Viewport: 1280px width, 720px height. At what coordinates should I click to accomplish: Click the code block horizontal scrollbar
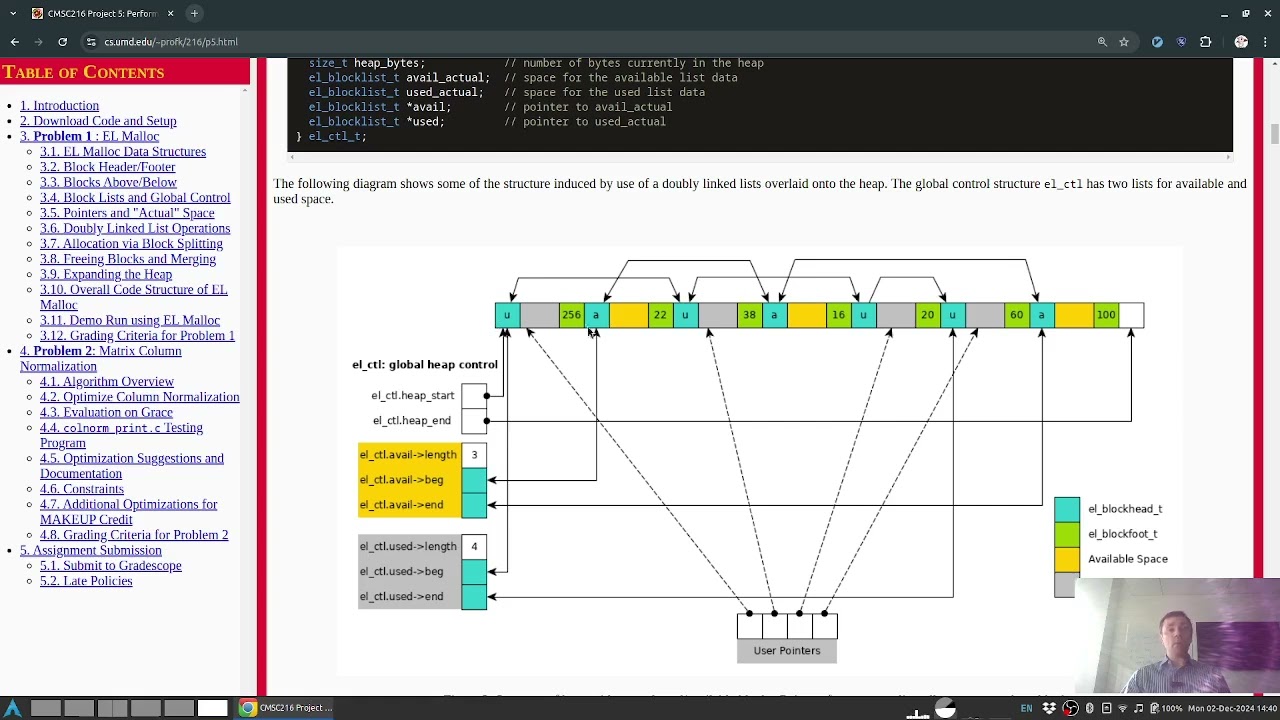(x=760, y=156)
